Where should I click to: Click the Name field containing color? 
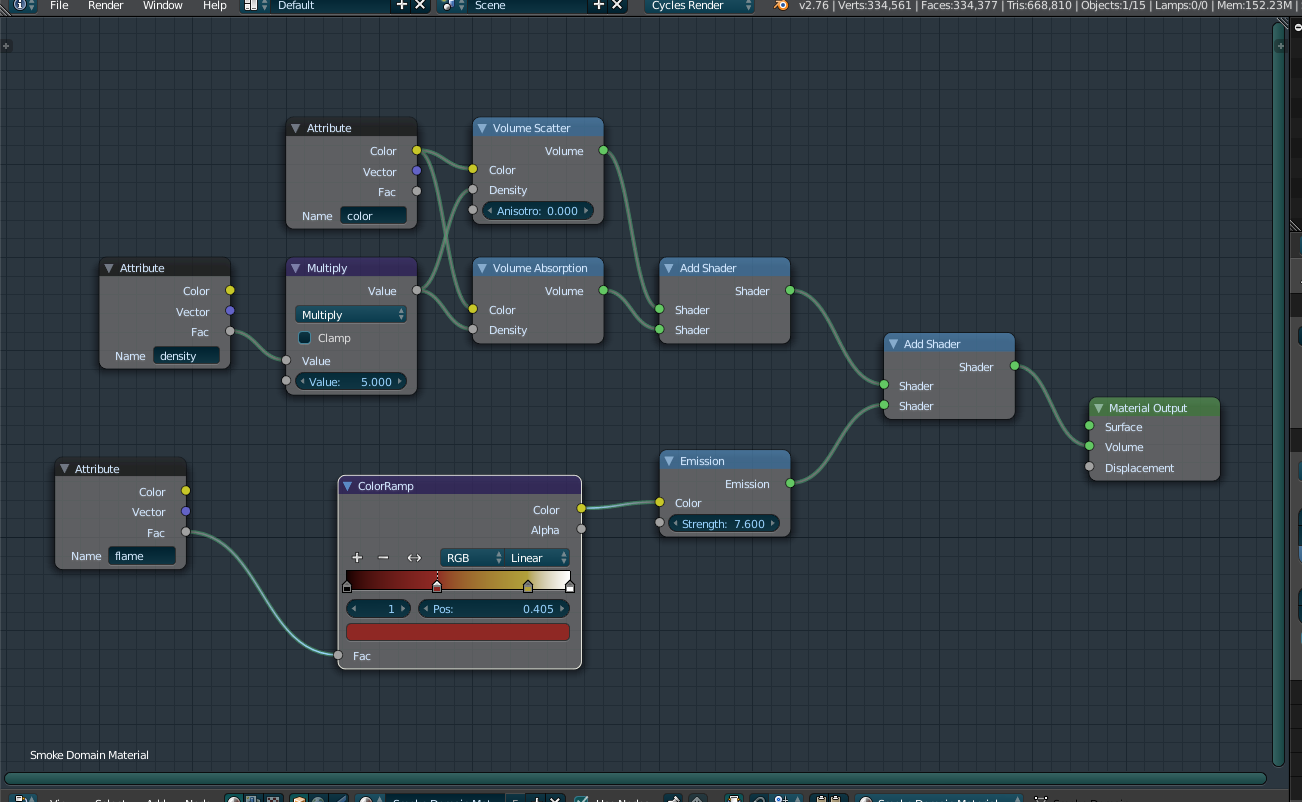click(x=374, y=215)
